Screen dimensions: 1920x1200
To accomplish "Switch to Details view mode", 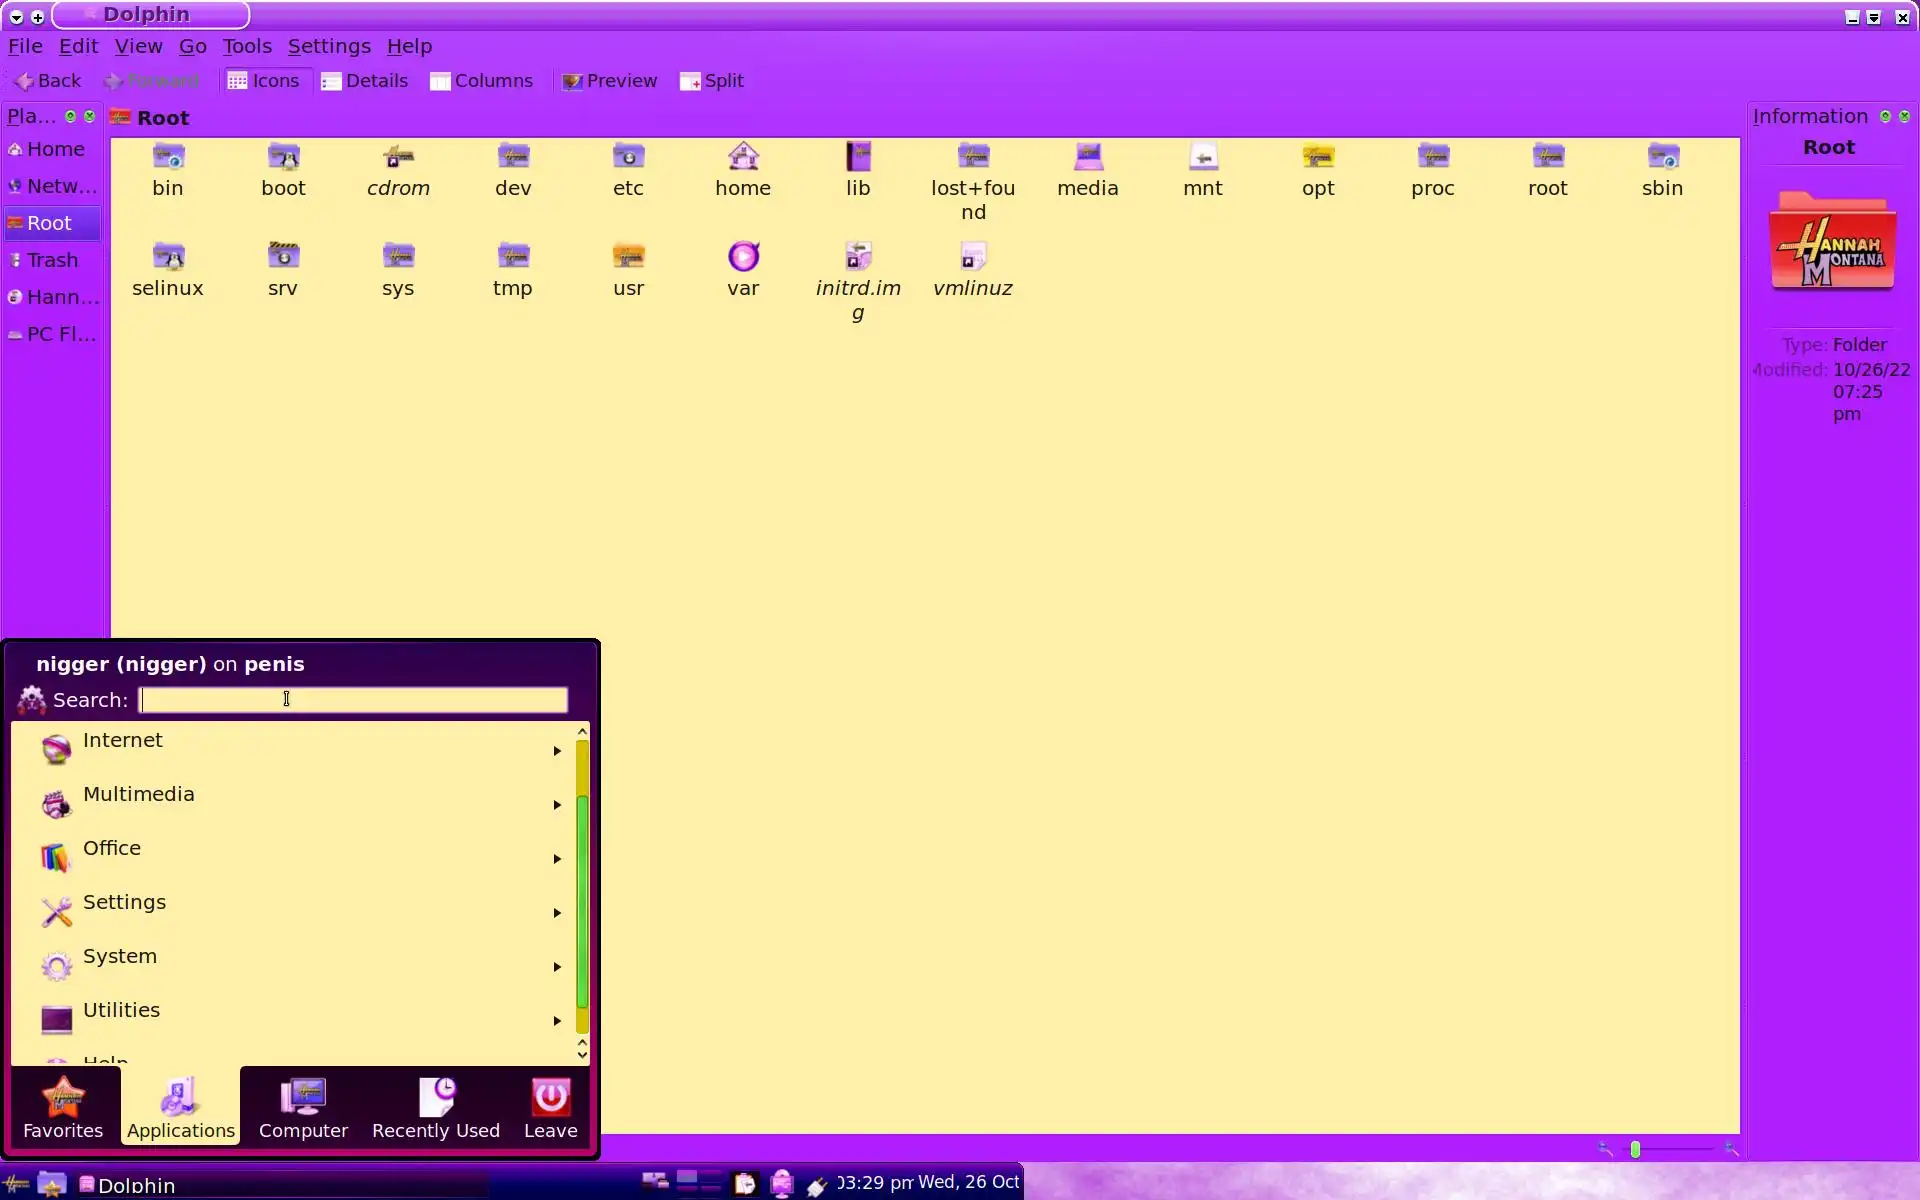I will (364, 82).
